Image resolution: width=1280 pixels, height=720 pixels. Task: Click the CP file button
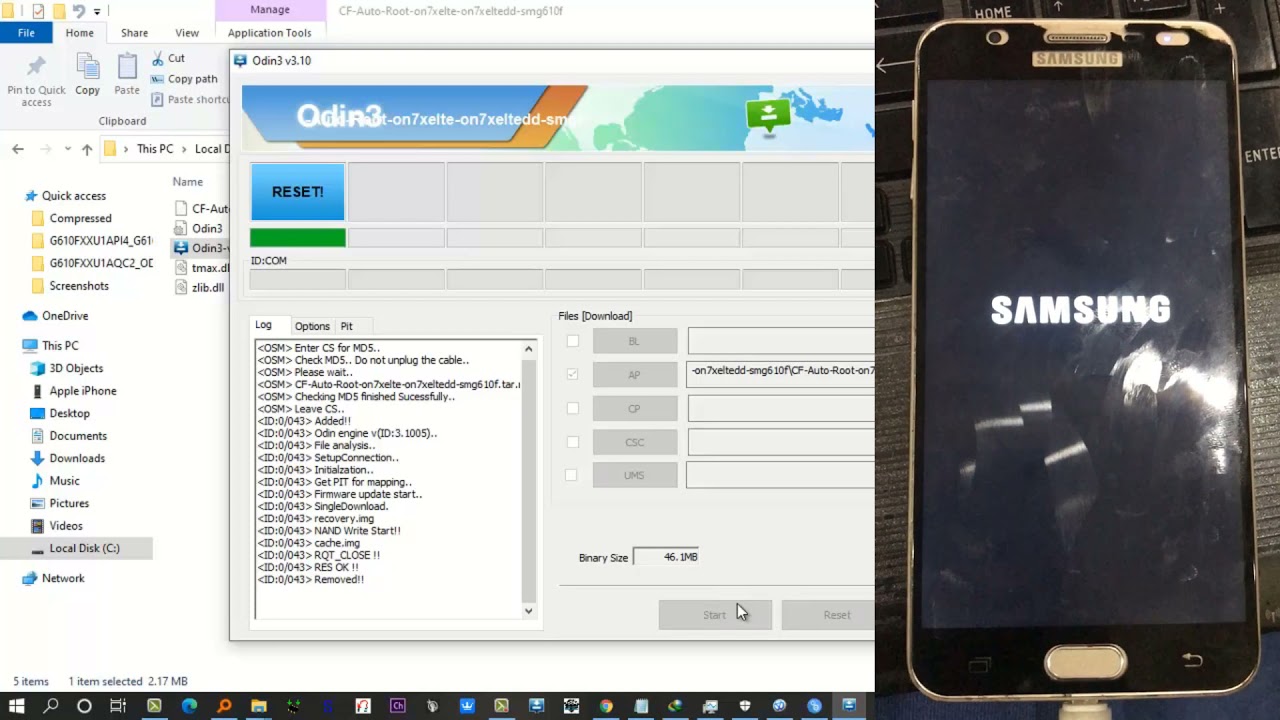[634, 409]
